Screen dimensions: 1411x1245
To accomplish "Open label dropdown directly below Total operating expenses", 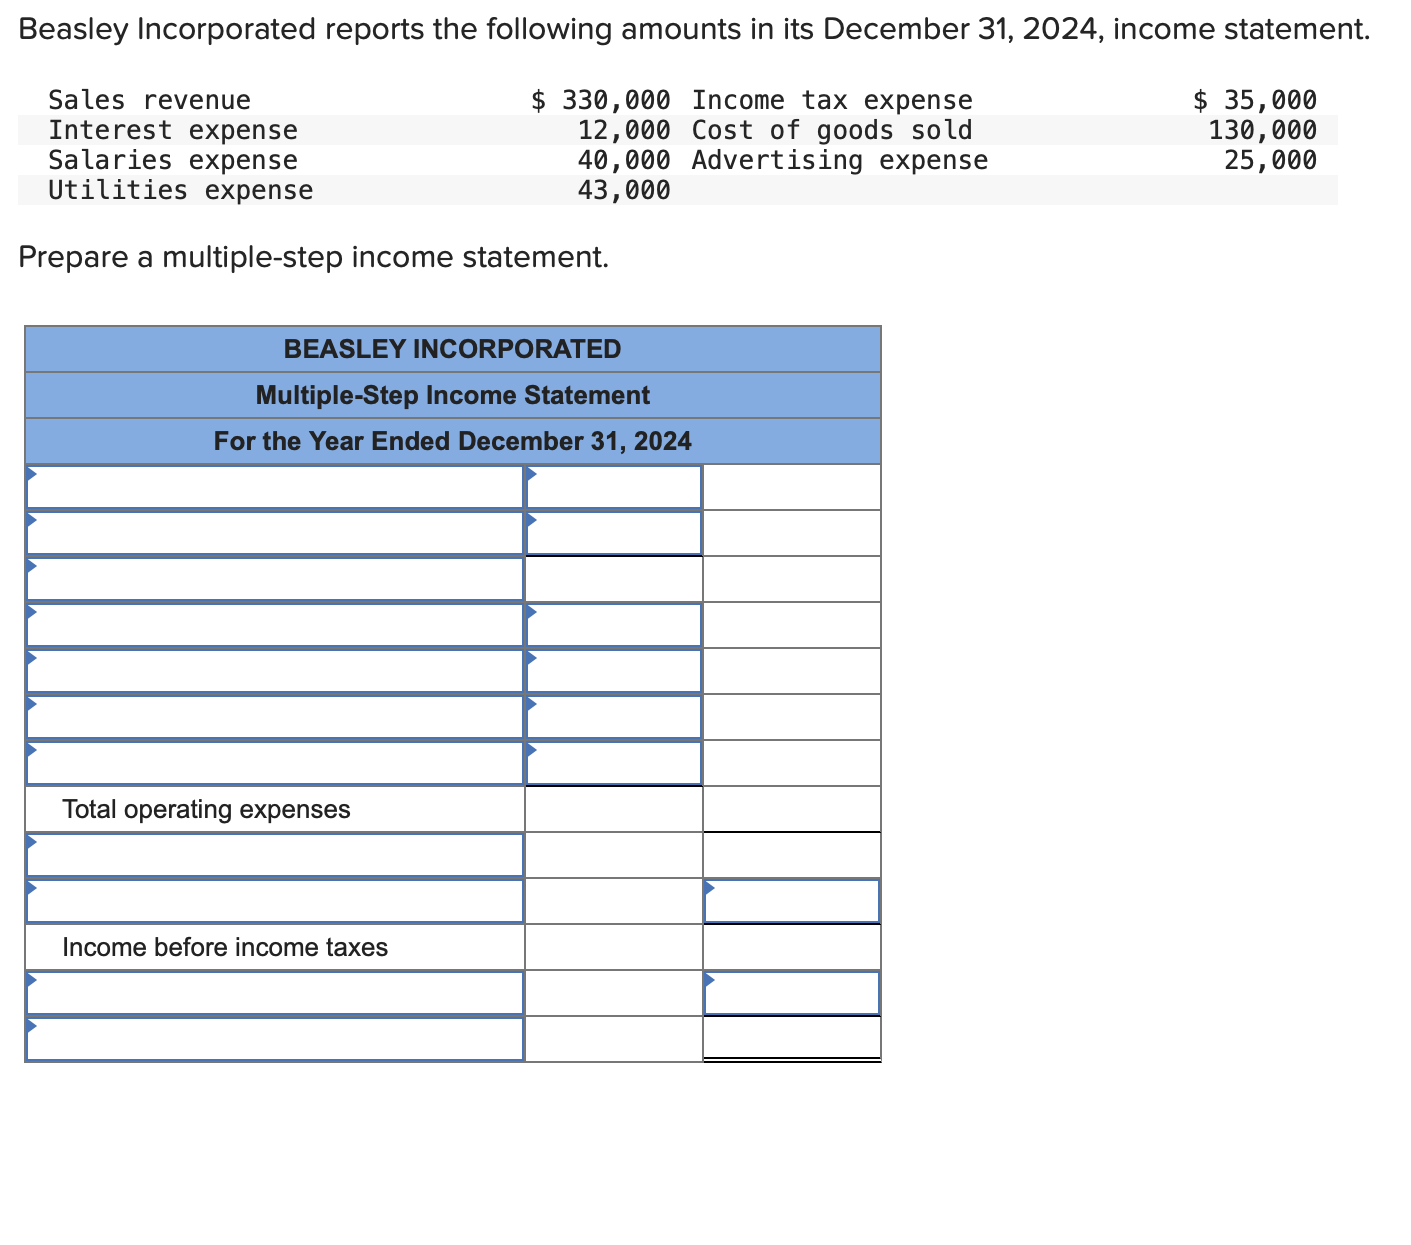I will click(x=275, y=855).
